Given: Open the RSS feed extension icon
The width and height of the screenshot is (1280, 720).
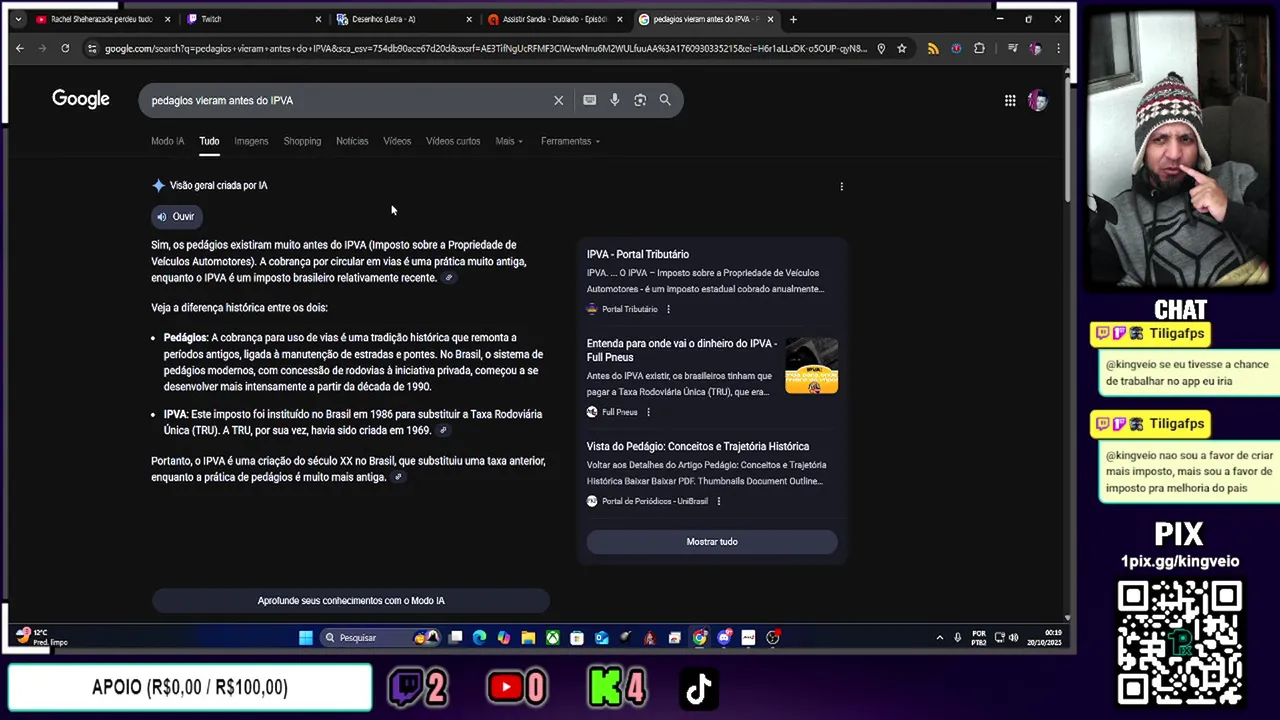Looking at the screenshot, I should tap(933, 48).
